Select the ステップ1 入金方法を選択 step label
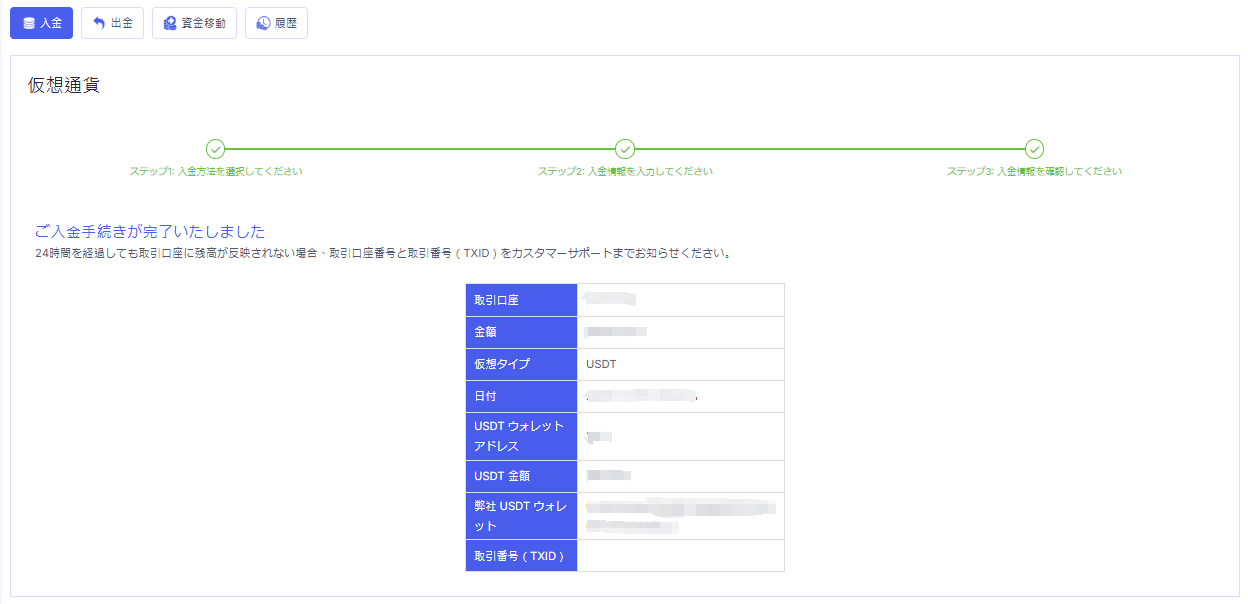Image resolution: width=1248 pixels, height=604 pixels. (x=215, y=171)
